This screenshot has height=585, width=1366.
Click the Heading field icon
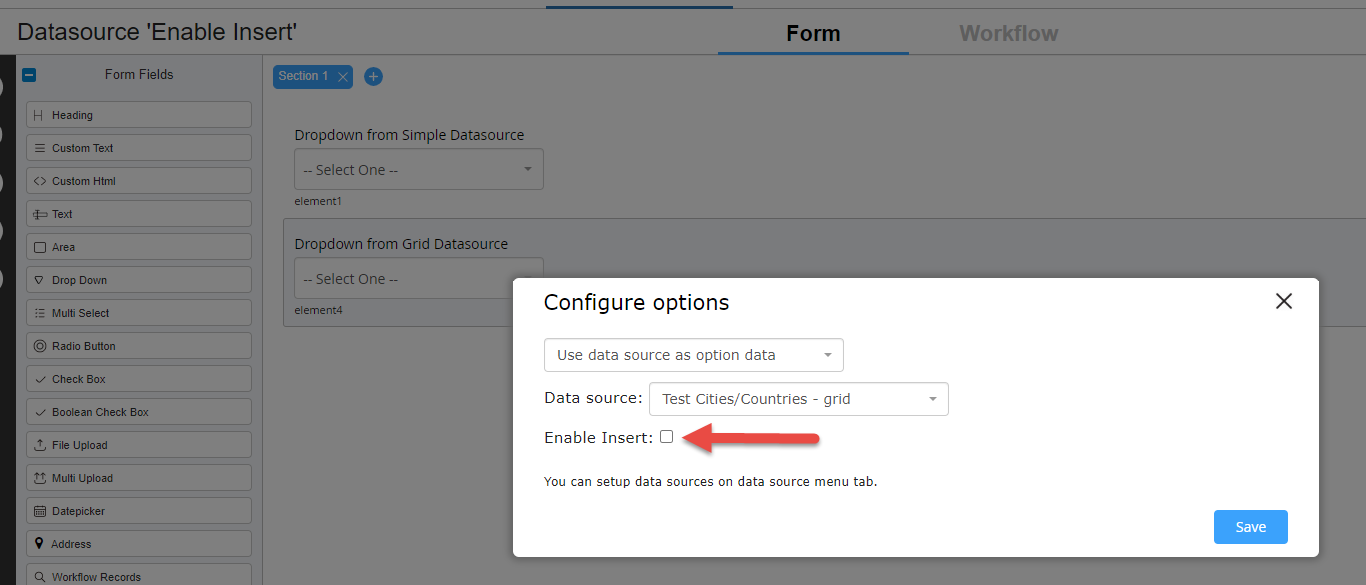(x=39, y=115)
